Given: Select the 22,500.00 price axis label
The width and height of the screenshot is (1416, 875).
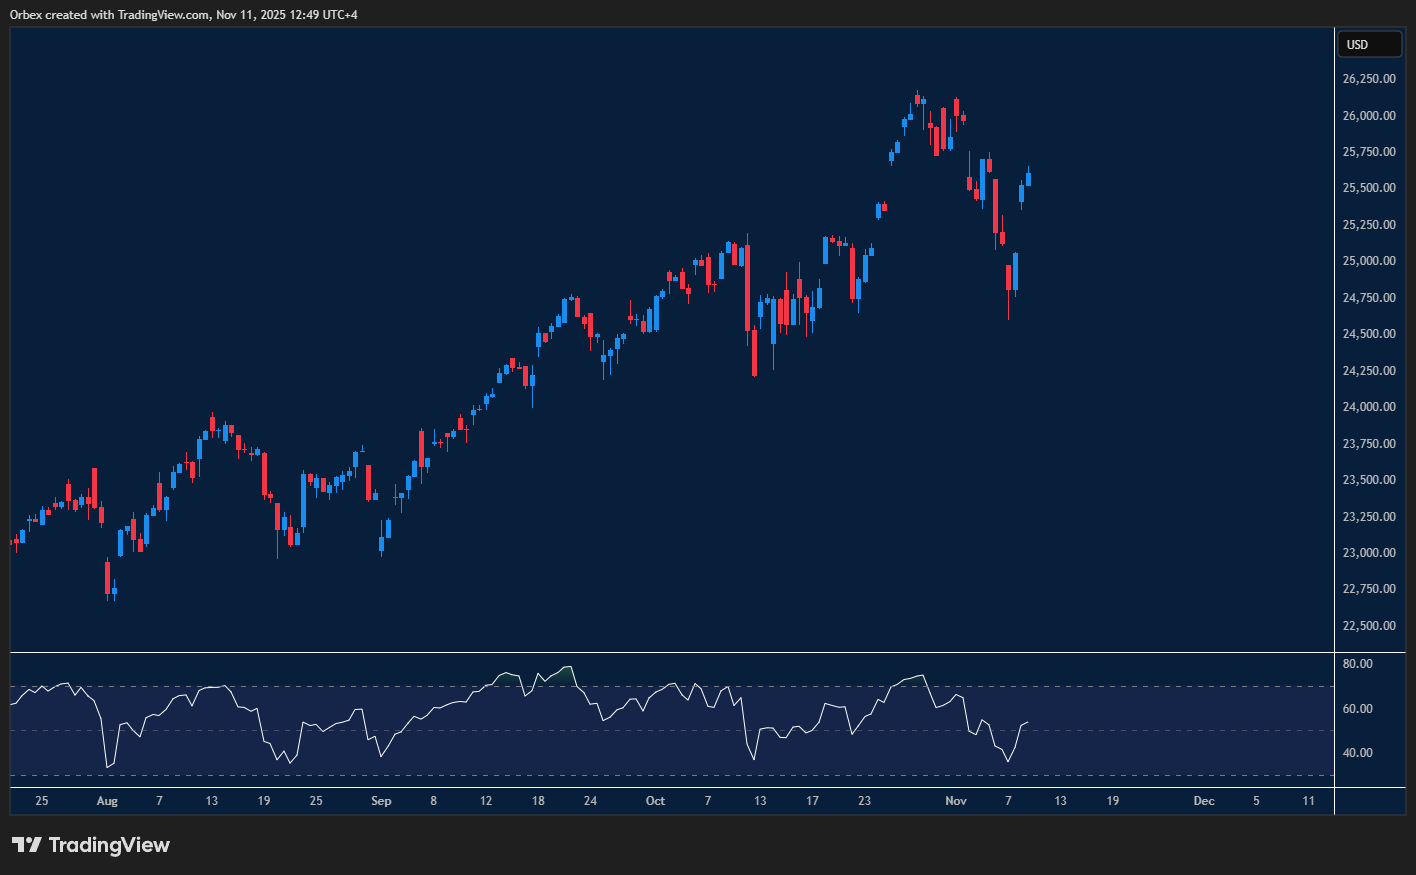Looking at the screenshot, I should (1369, 626).
